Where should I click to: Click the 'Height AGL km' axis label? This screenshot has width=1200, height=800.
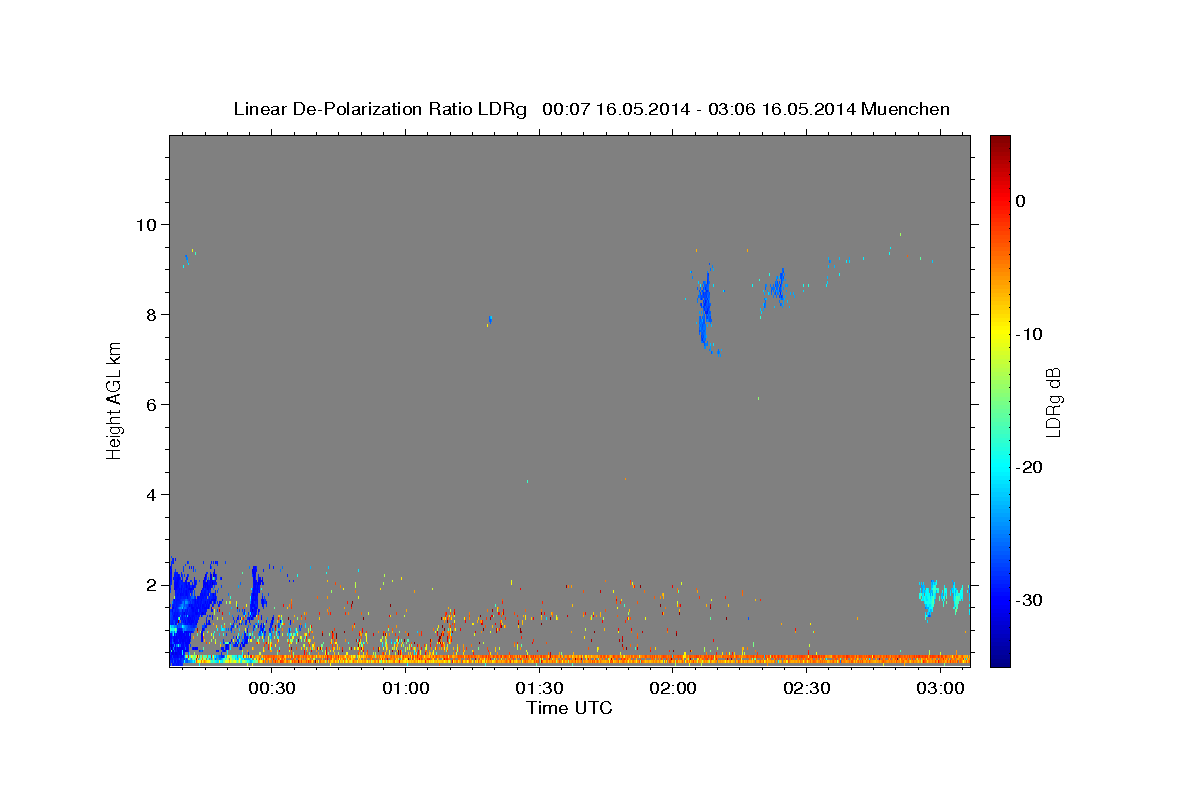114,400
